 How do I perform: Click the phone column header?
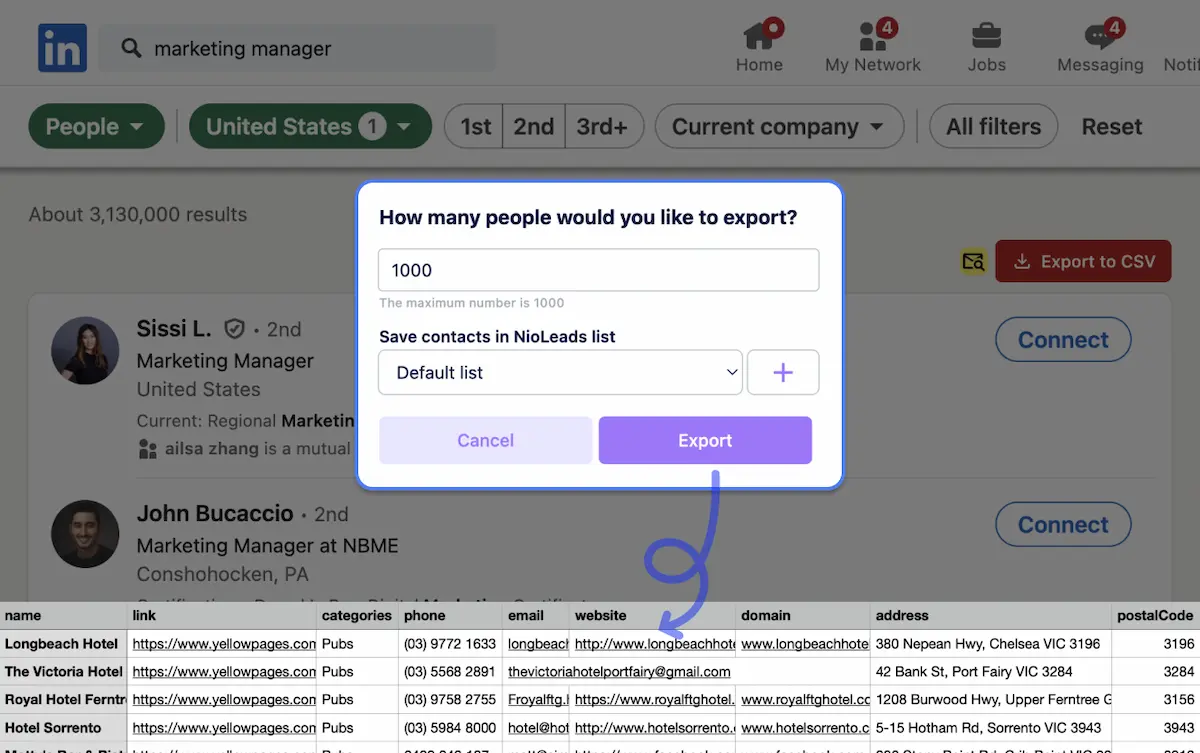(450, 616)
